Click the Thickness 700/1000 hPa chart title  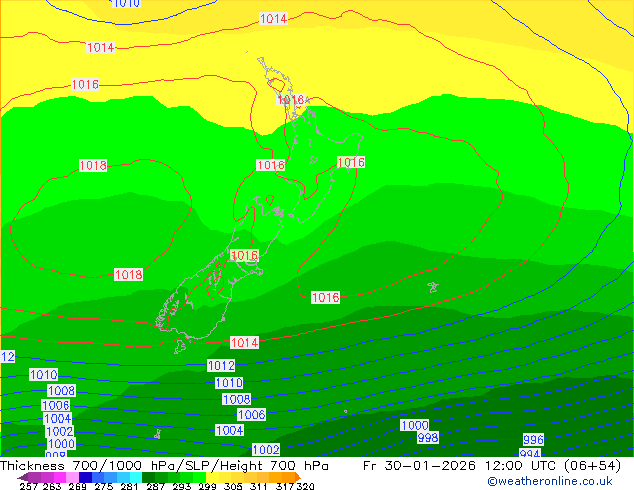[165, 466]
